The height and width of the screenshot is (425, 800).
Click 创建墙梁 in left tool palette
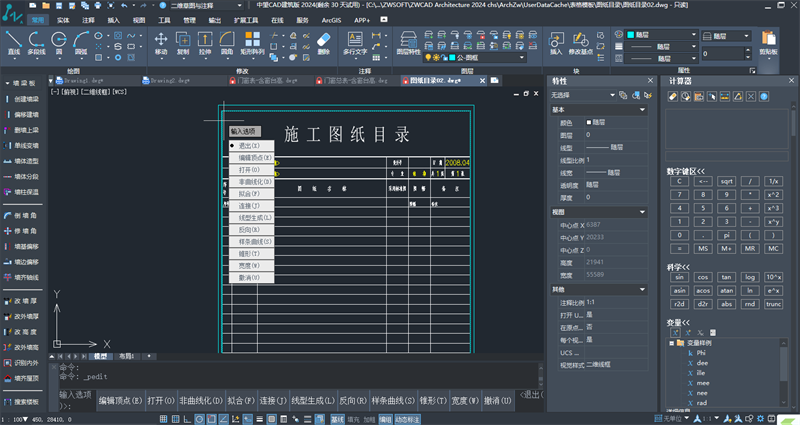coord(22,99)
